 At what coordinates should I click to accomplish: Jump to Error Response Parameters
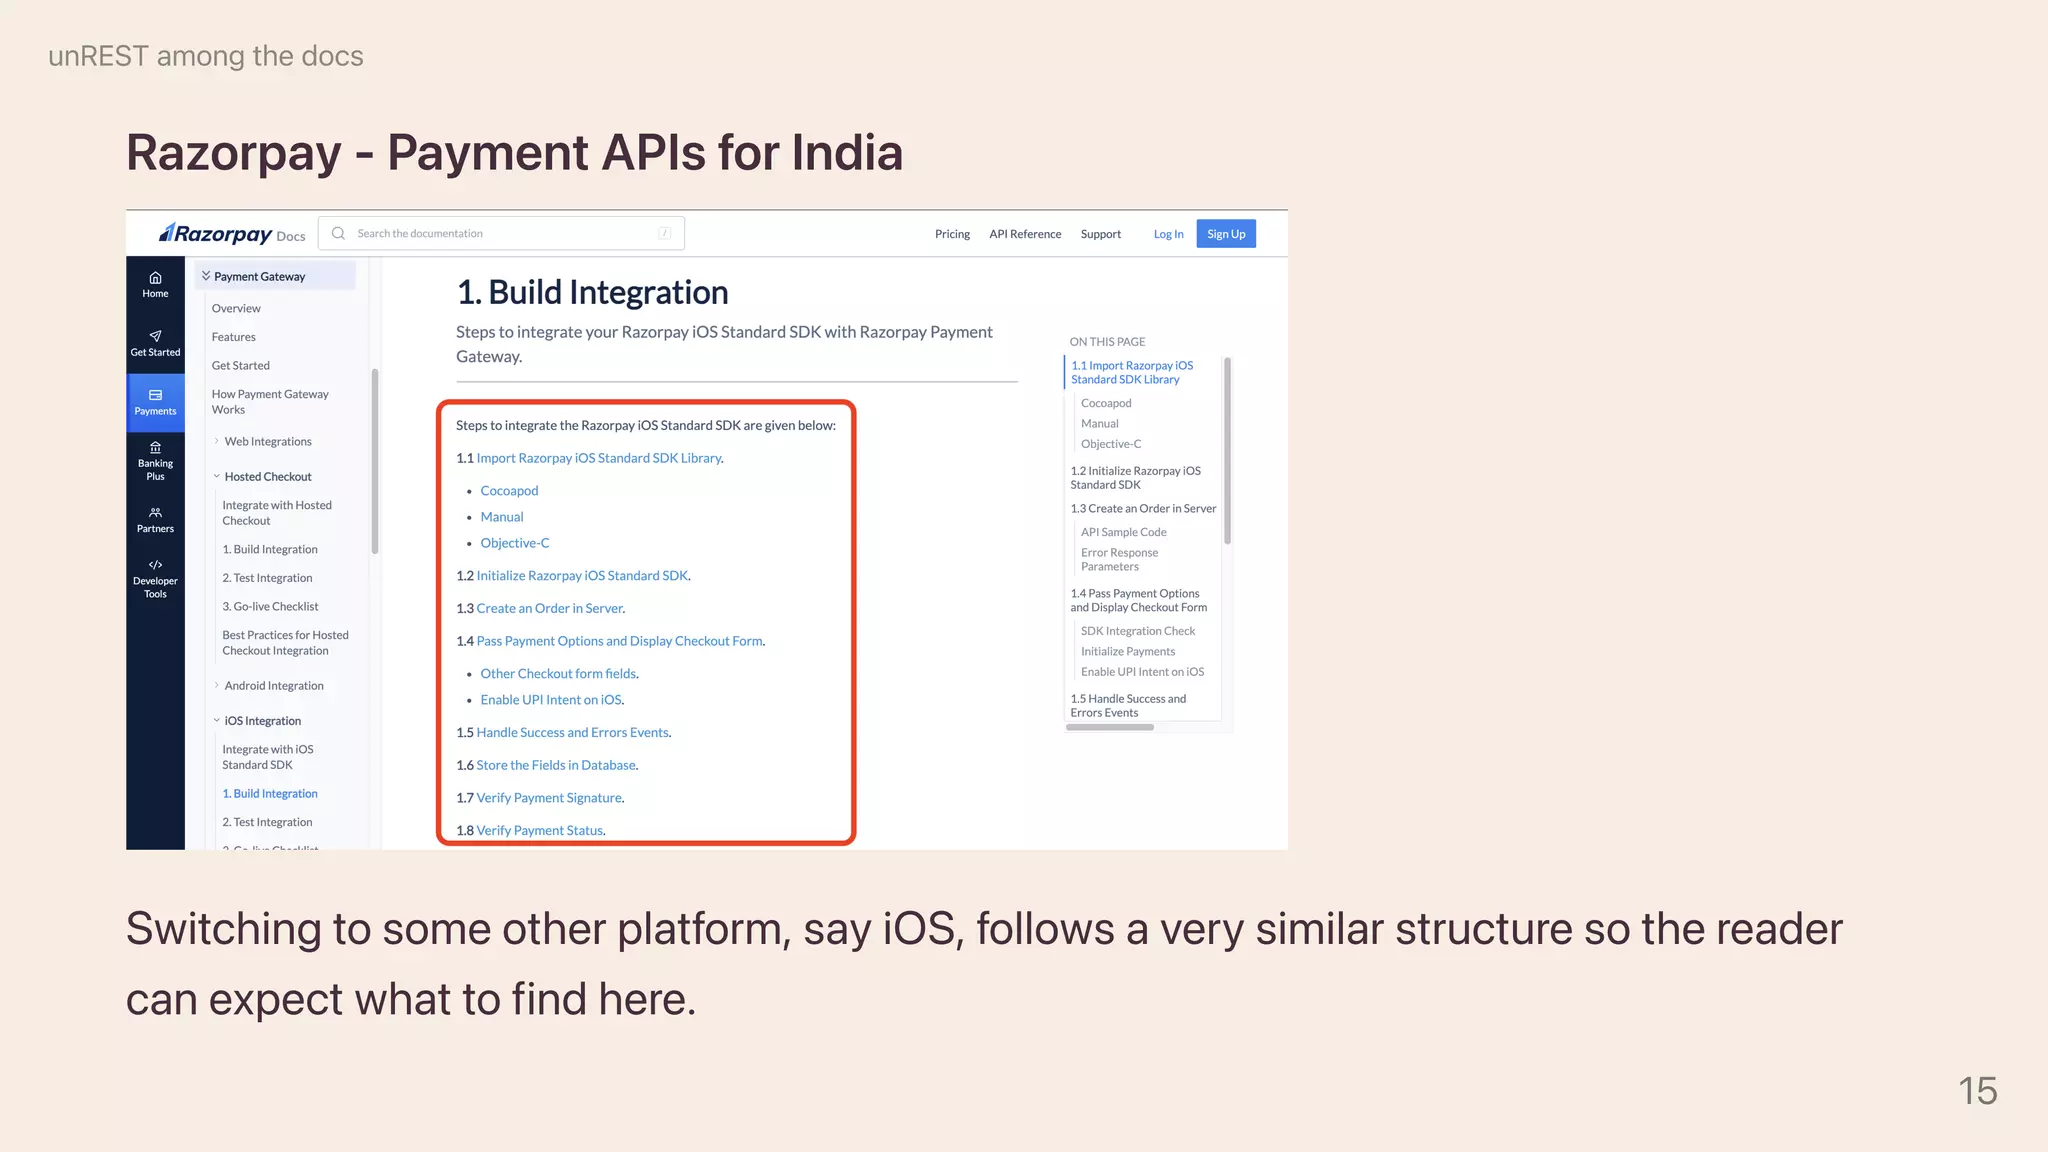point(1119,559)
